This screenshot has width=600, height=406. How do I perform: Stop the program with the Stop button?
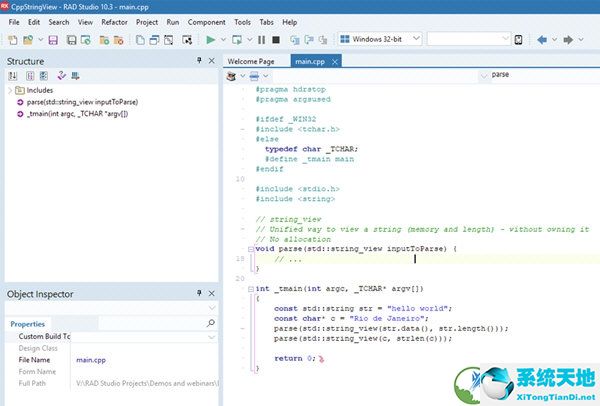coord(276,40)
